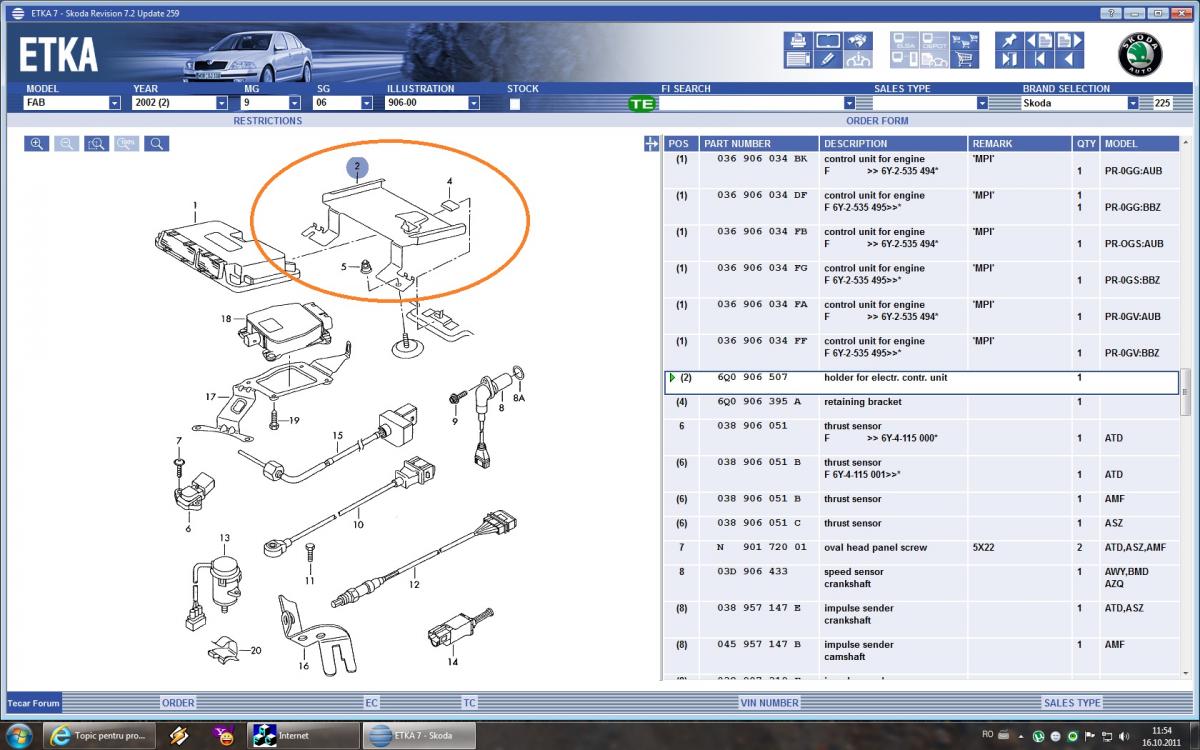Open the SG dropdown showing 06
The width and height of the screenshot is (1200, 750).
pyautogui.click(x=366, y=103)
